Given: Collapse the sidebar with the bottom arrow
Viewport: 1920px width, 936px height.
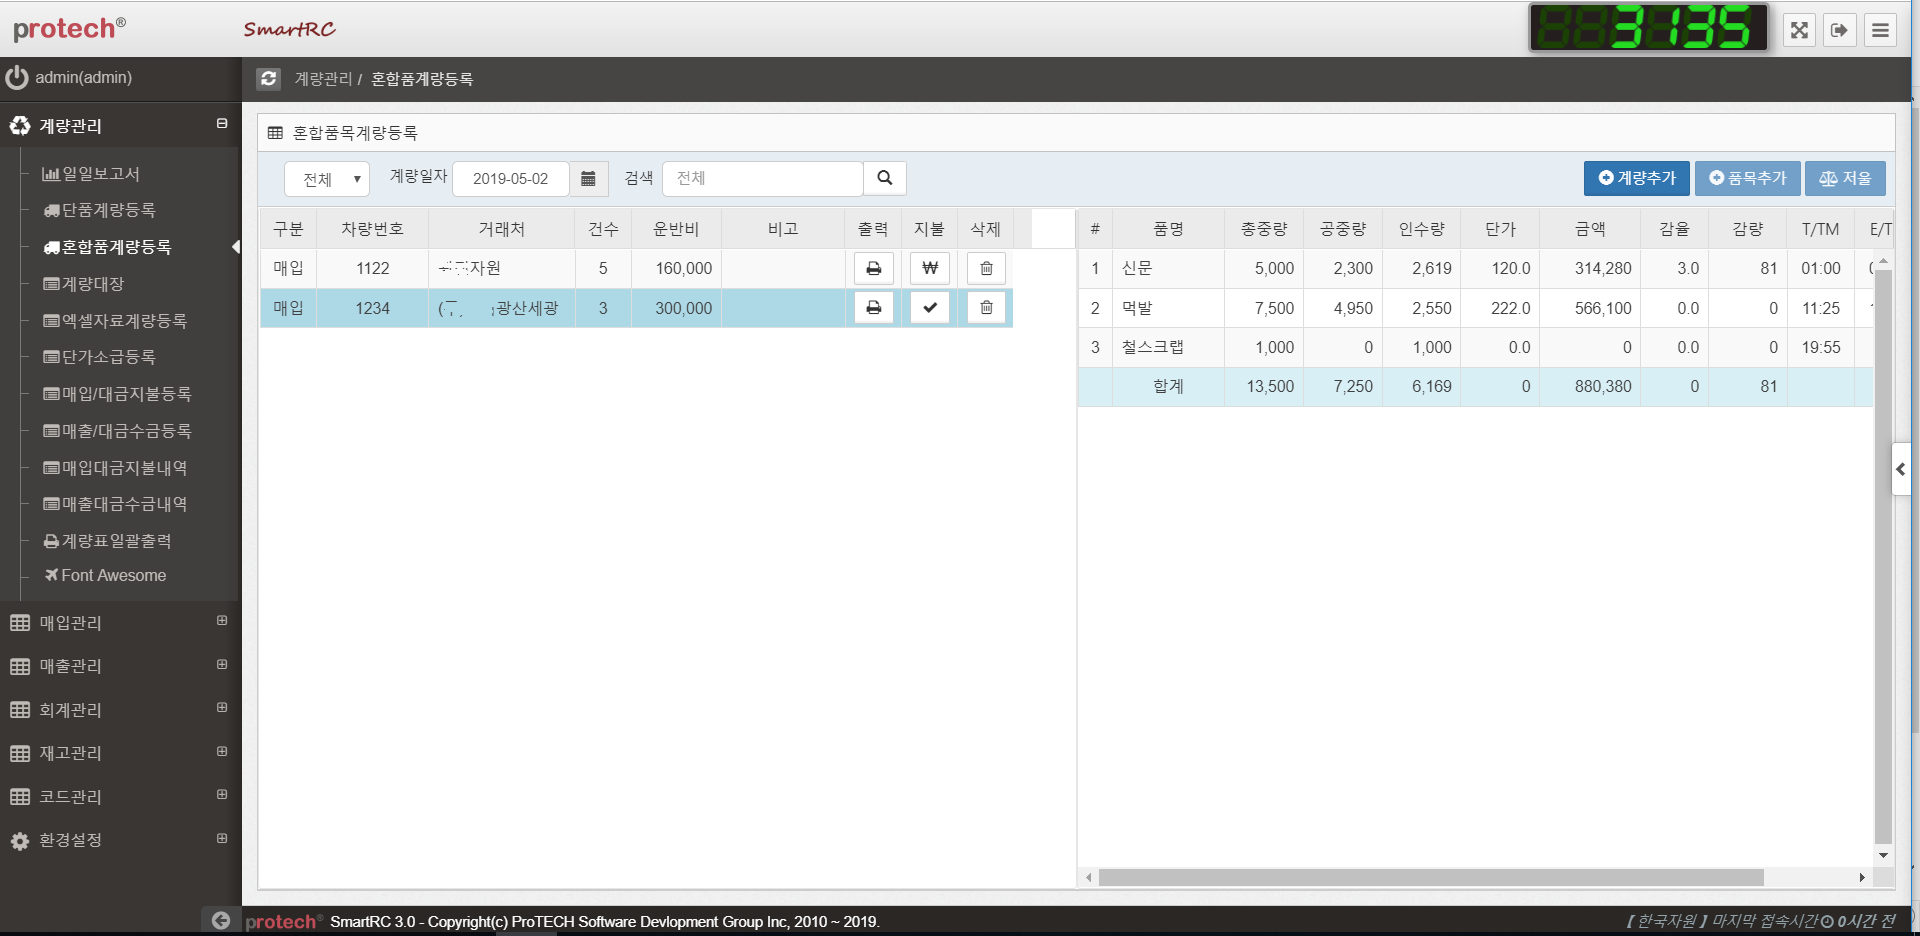Looking at the screenshot, I should (221, 920).
